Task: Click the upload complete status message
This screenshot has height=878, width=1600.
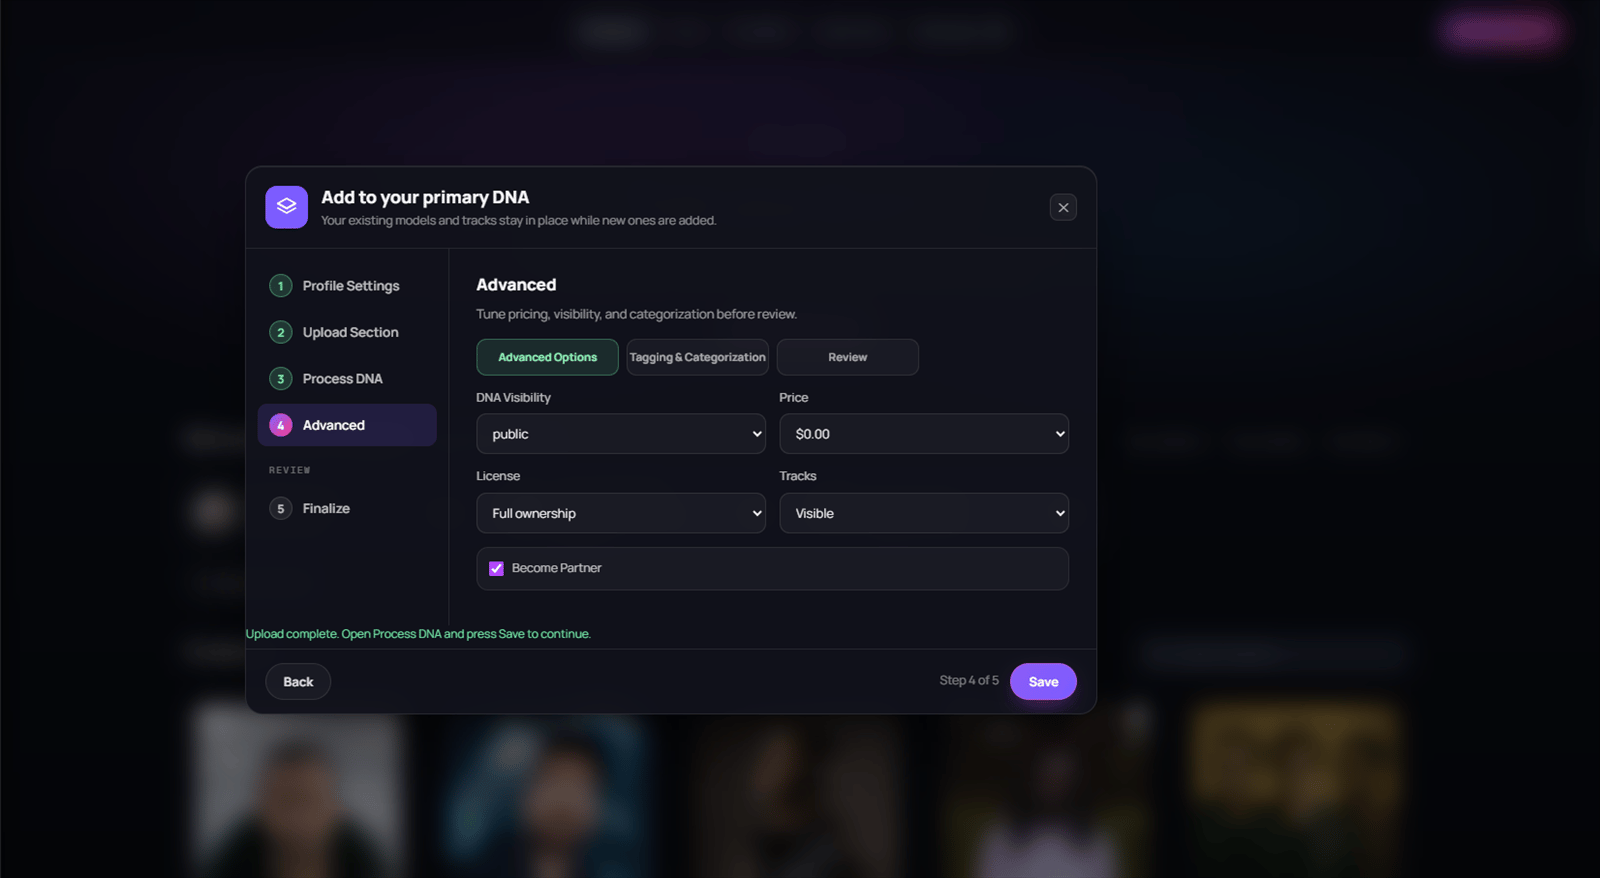Action: (418, 634)
